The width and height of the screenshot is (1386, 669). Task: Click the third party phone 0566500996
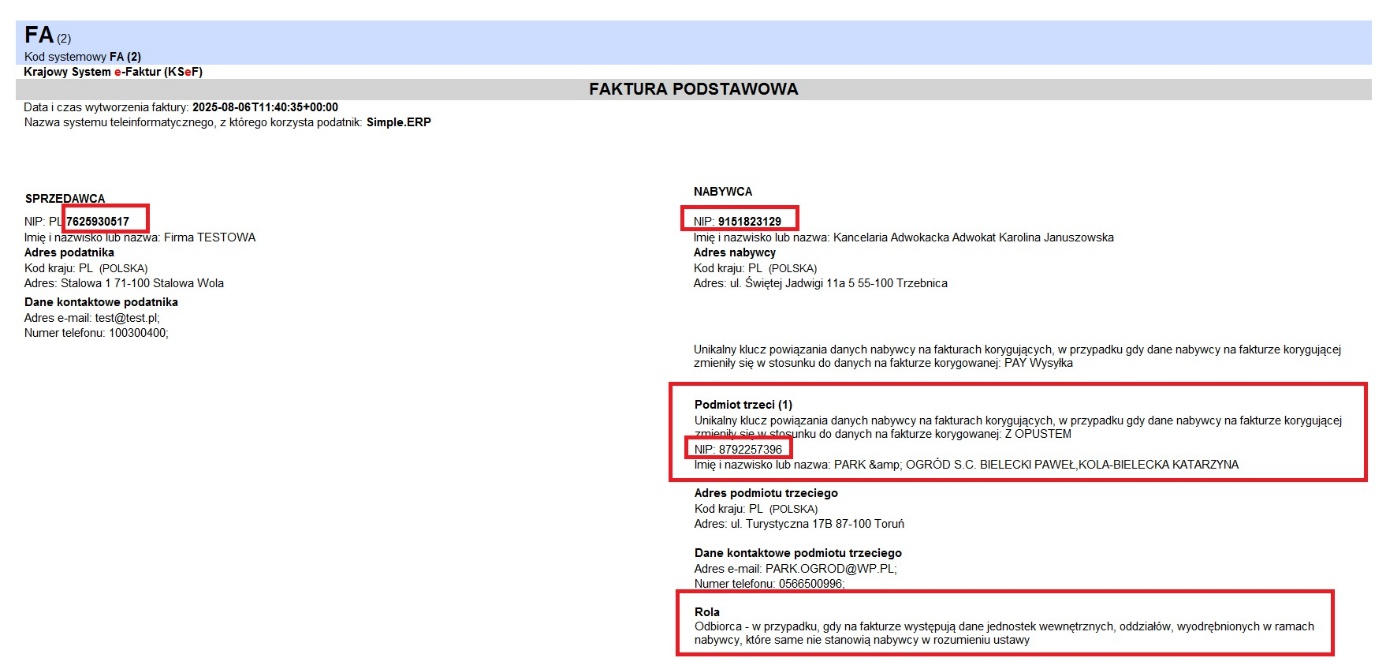click(x=809, y=584)
